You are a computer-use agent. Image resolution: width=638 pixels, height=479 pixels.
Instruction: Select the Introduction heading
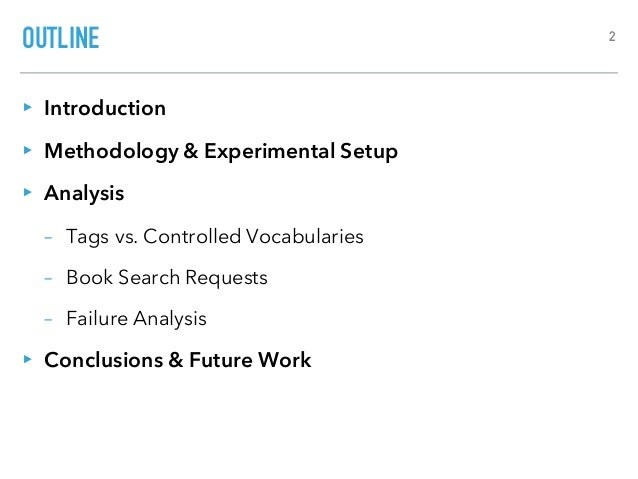pyautogui.click(x=105, y=108)
